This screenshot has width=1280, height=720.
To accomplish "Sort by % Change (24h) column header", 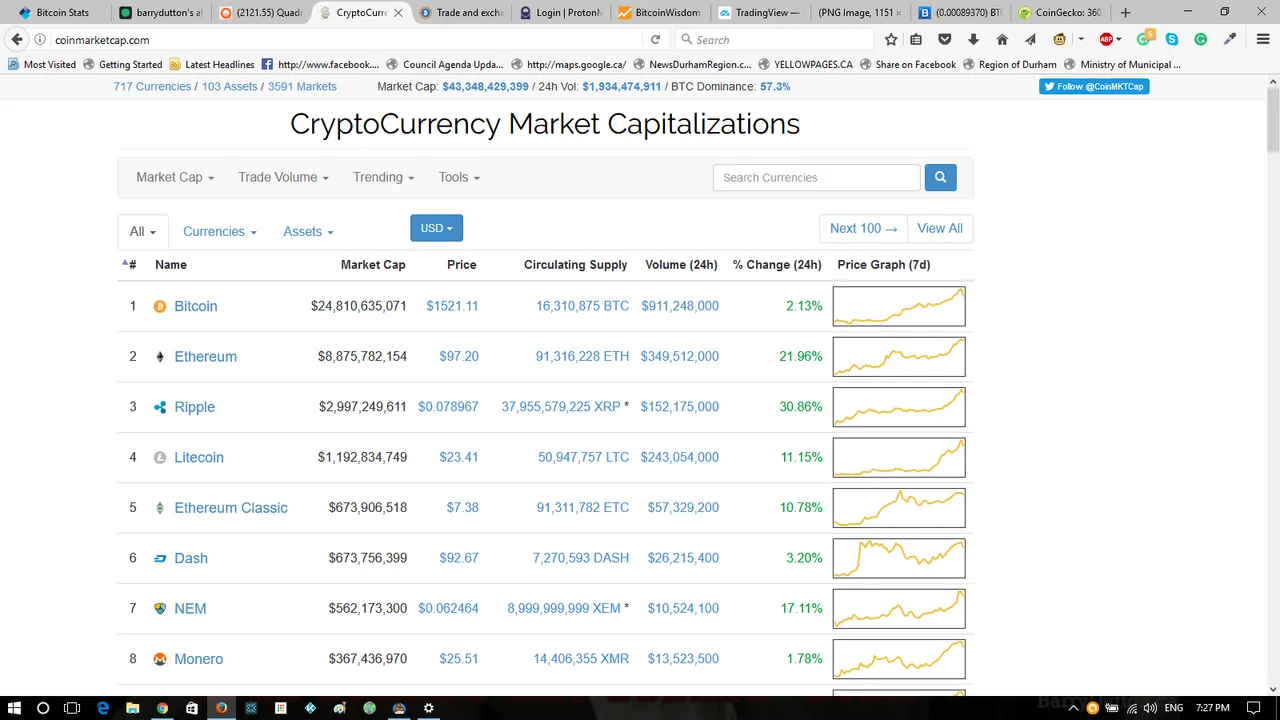I will pyautogui.click(x=777, y=265).
